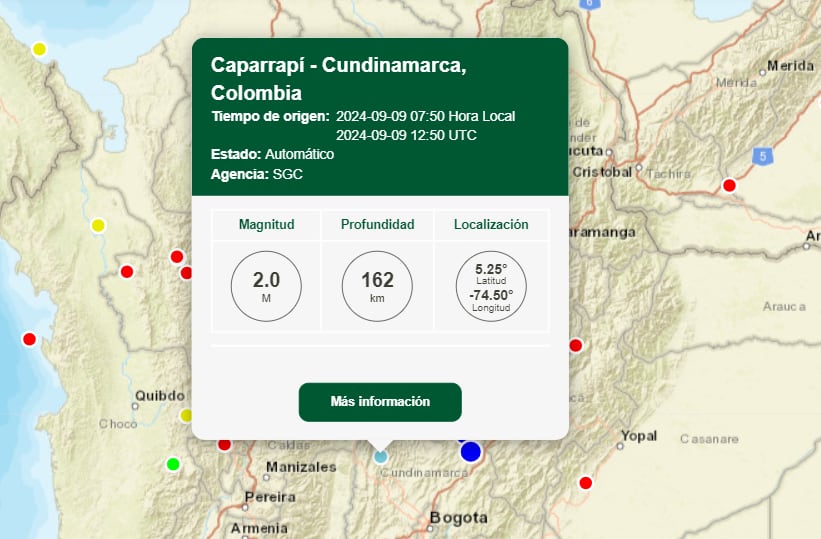Image resolution: width=821 pixels, height=539 pixels.
Task: Click the large blue earthquake marker
Action: point(470,452)
